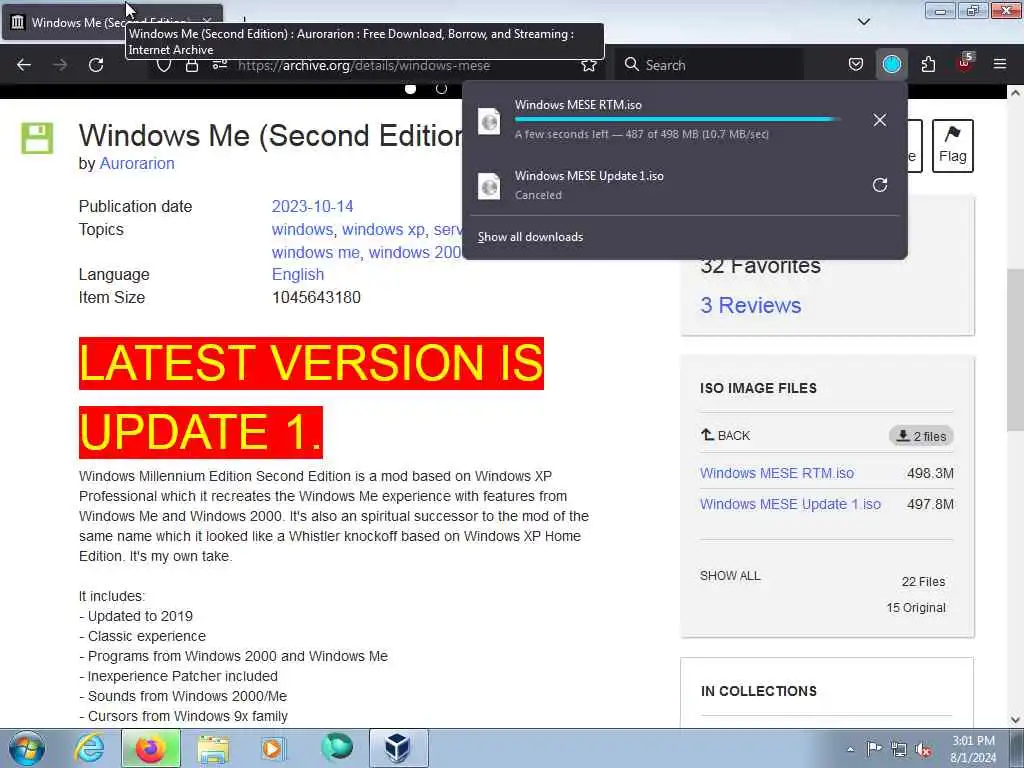Click the green sphere taskbar application icon

[x=337, y=747]
